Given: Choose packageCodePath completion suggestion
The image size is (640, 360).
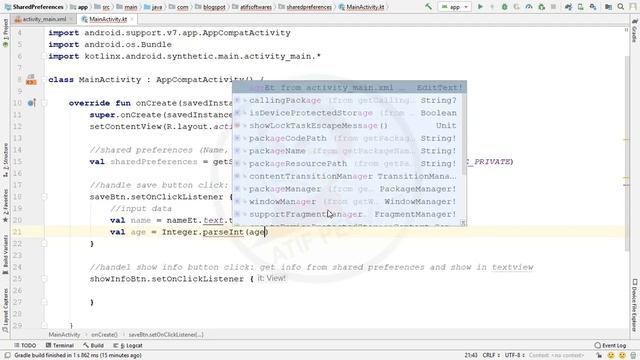Looking at the screenshot, I should click(348, 138).
